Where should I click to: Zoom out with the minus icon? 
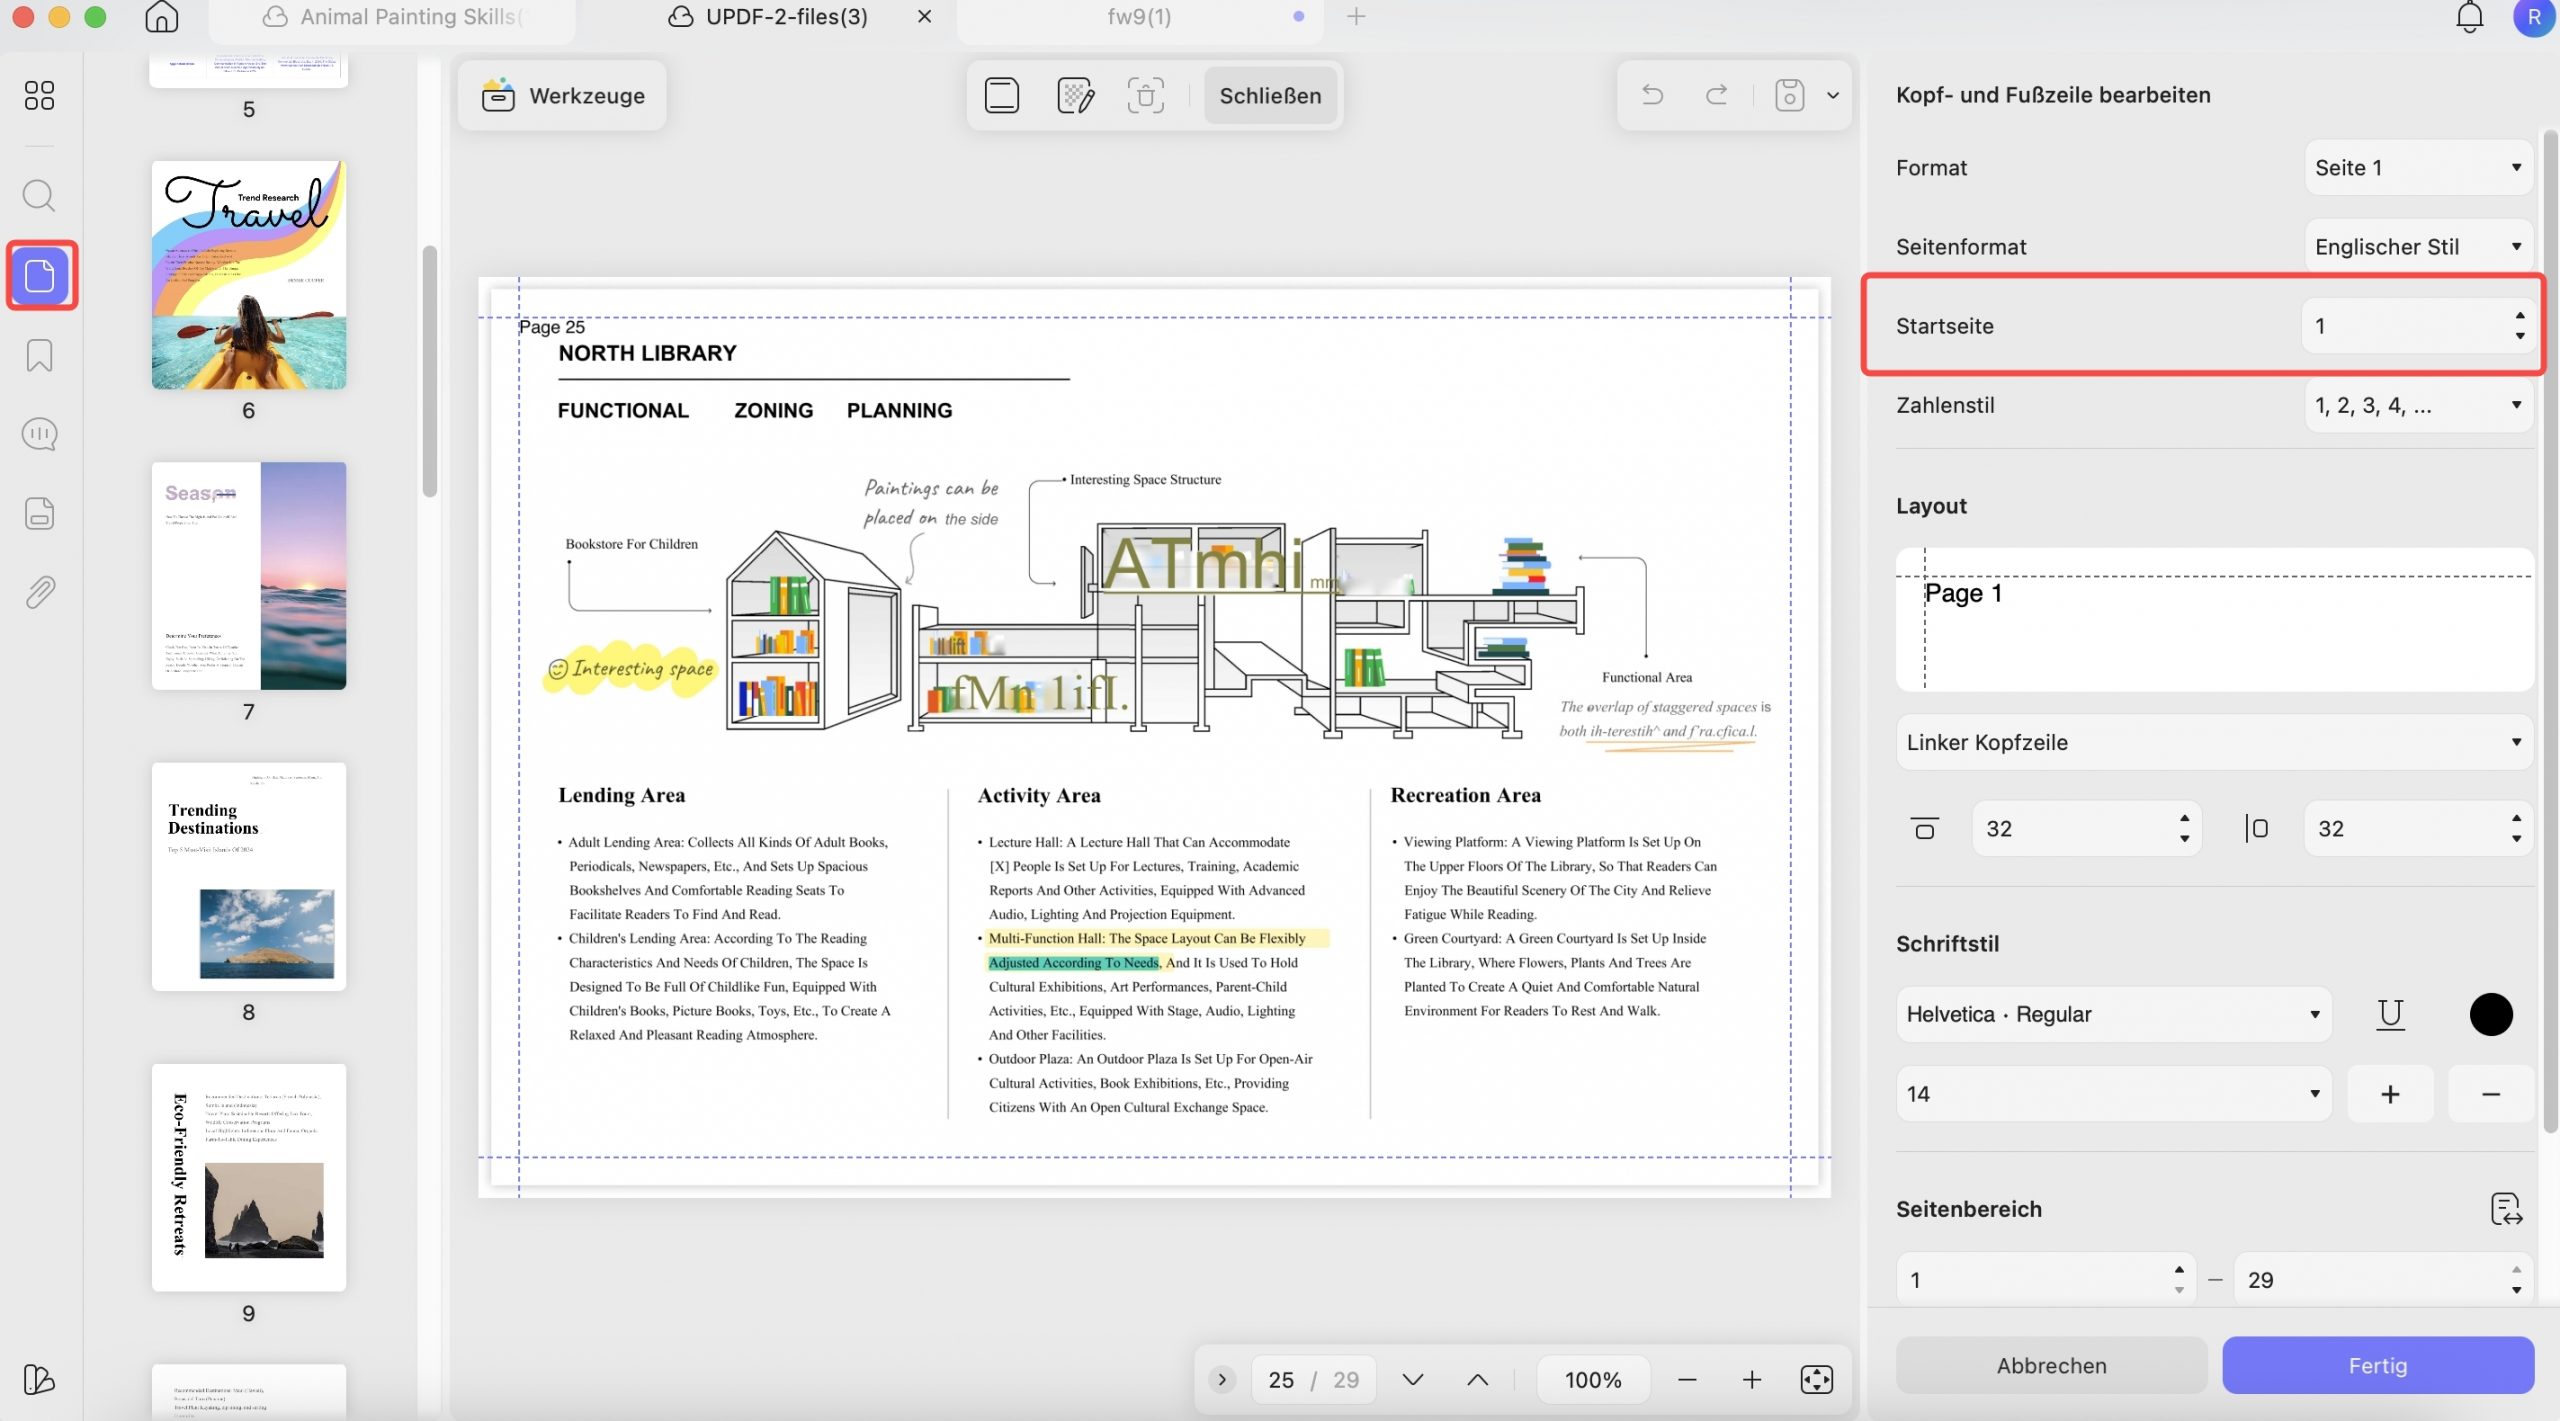(1687, 1380)
